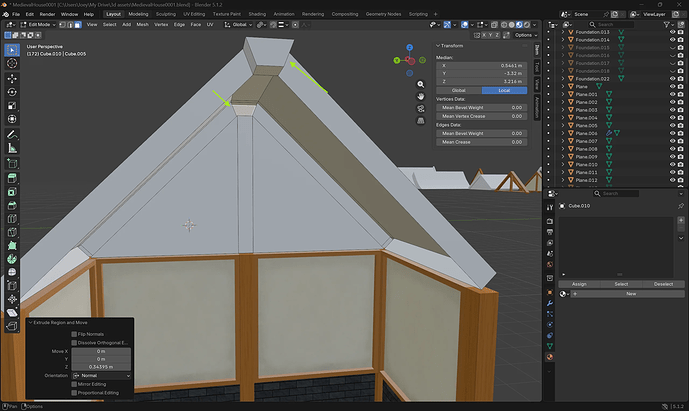Click the Mean Crease value slider
Image resolution: width=689 pixels, height=411 pixels.
coord(482,142)
